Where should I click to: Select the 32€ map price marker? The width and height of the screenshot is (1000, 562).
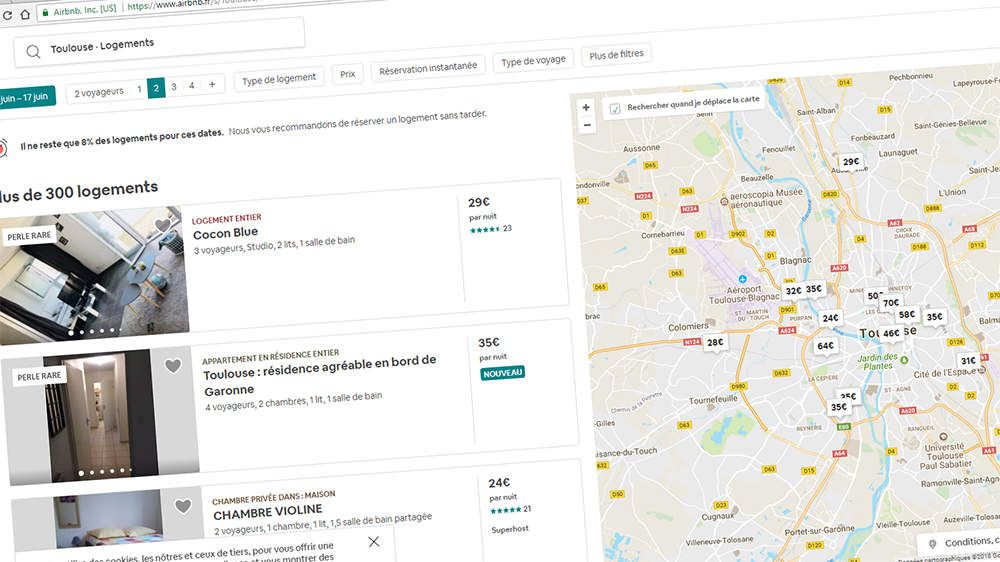click(793, 290)
